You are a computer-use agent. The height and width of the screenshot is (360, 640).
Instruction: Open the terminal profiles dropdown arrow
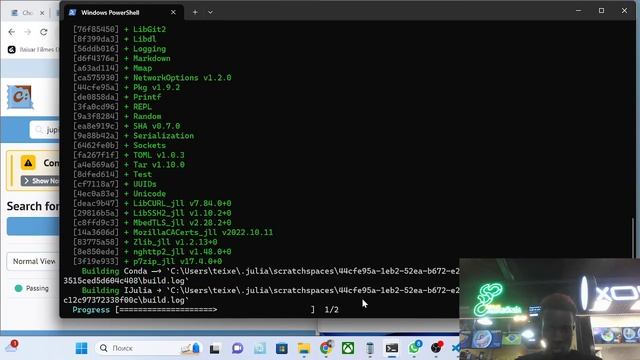point(210,12)
